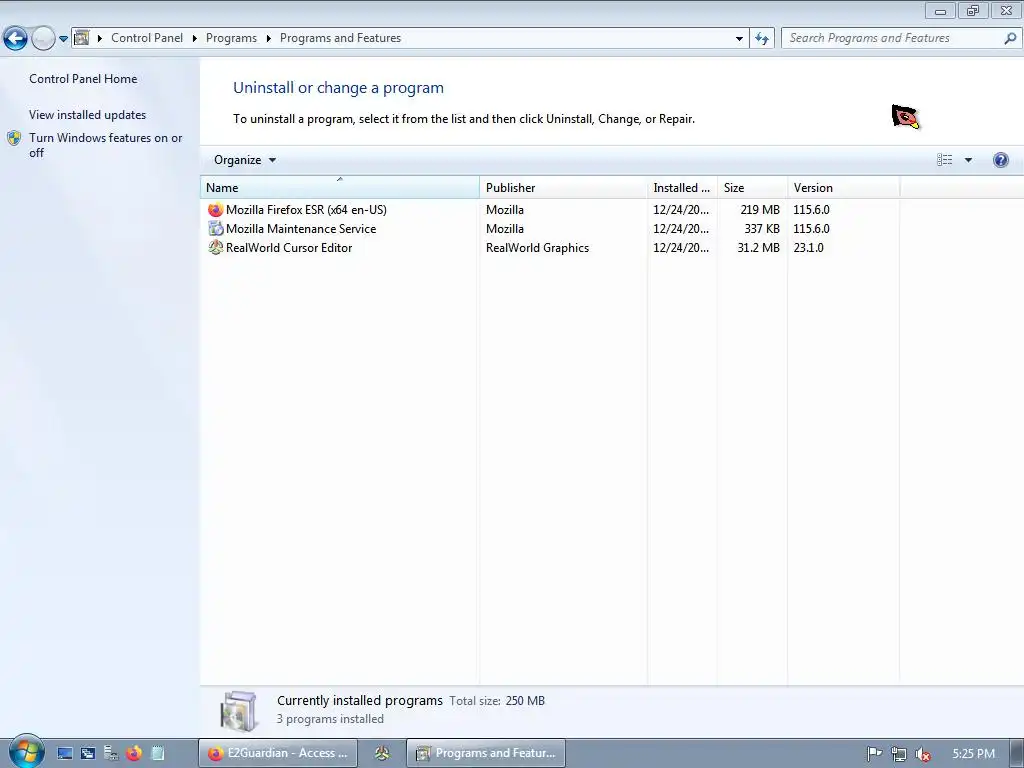This screenshot has height=768, width=1024.
Task: Expand arrow after Control Panel breadcrumb
Action: (195, 39)
